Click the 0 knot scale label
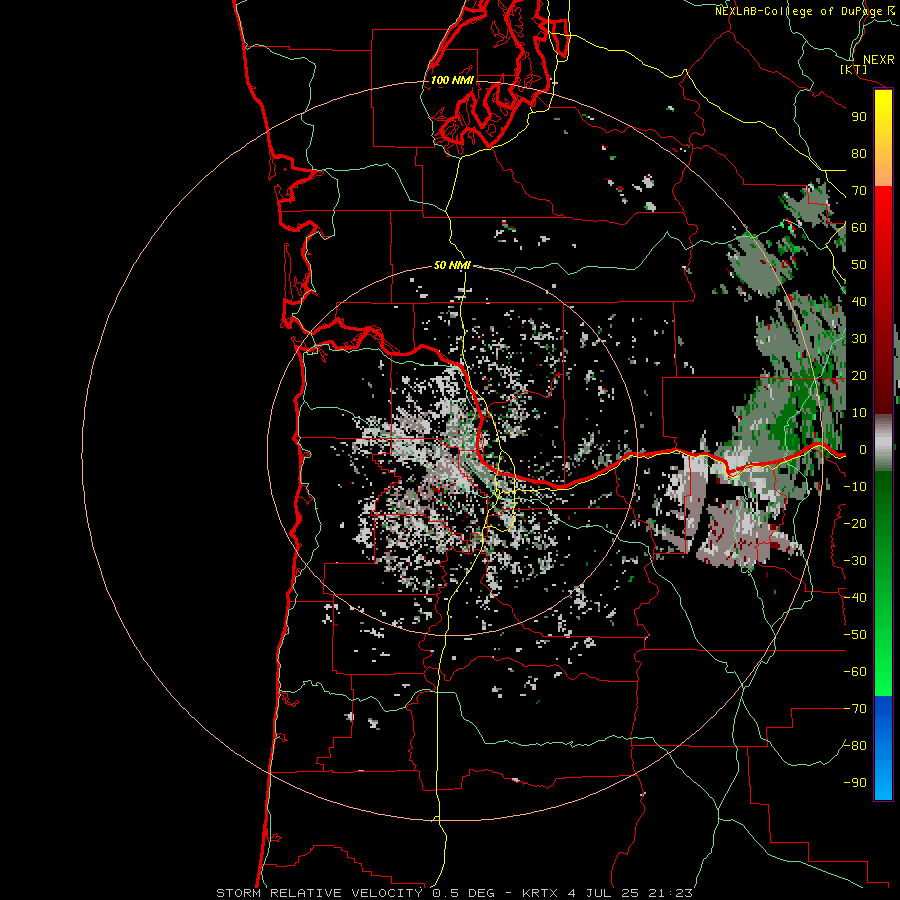The width and height of the screenshot is (900, 900). tap(863, 449)
